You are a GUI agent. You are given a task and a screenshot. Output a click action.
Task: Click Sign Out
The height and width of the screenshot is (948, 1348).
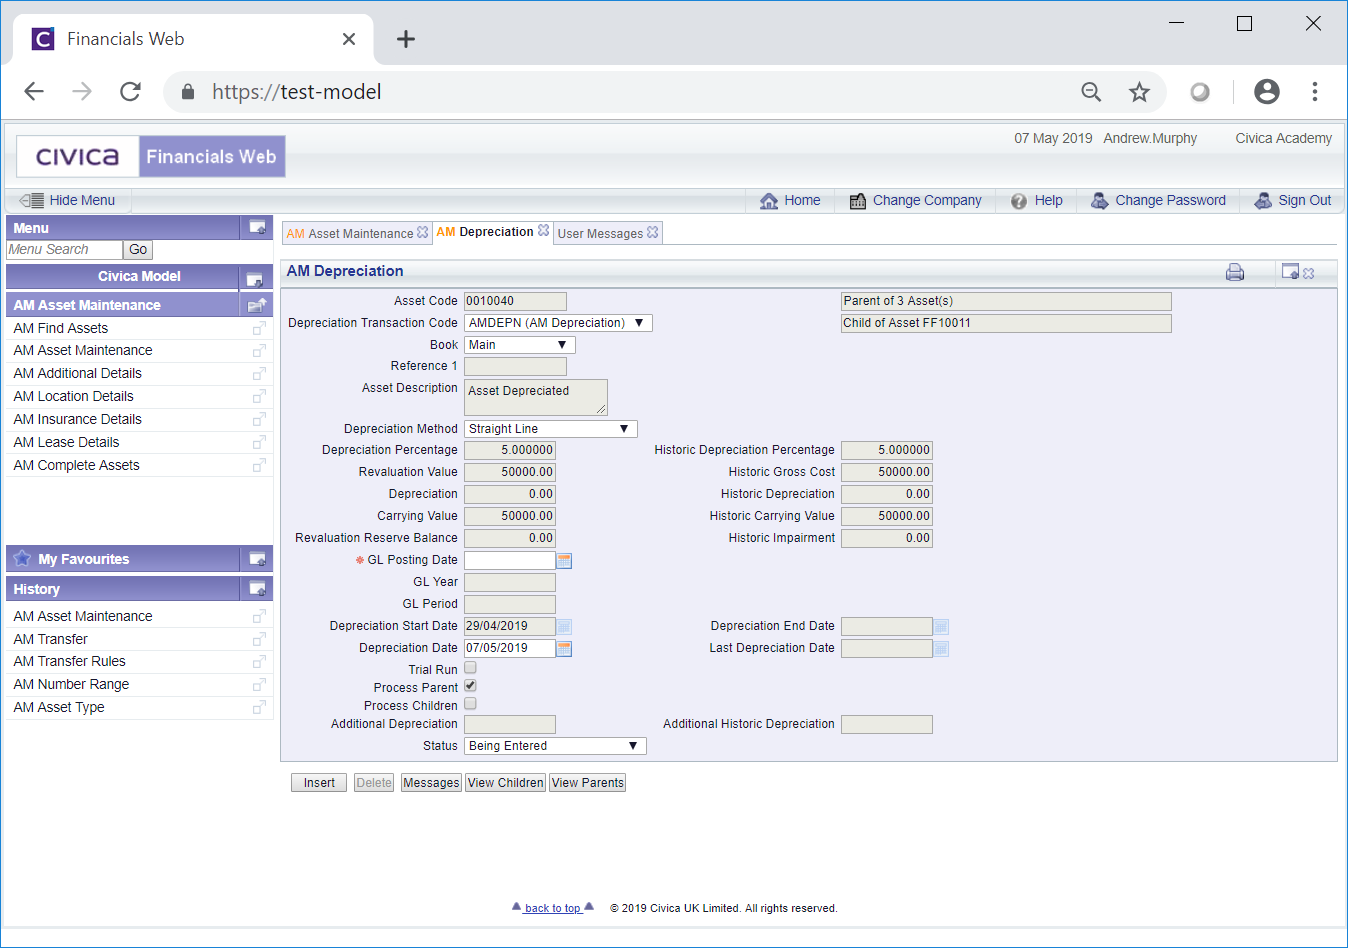1293,200
